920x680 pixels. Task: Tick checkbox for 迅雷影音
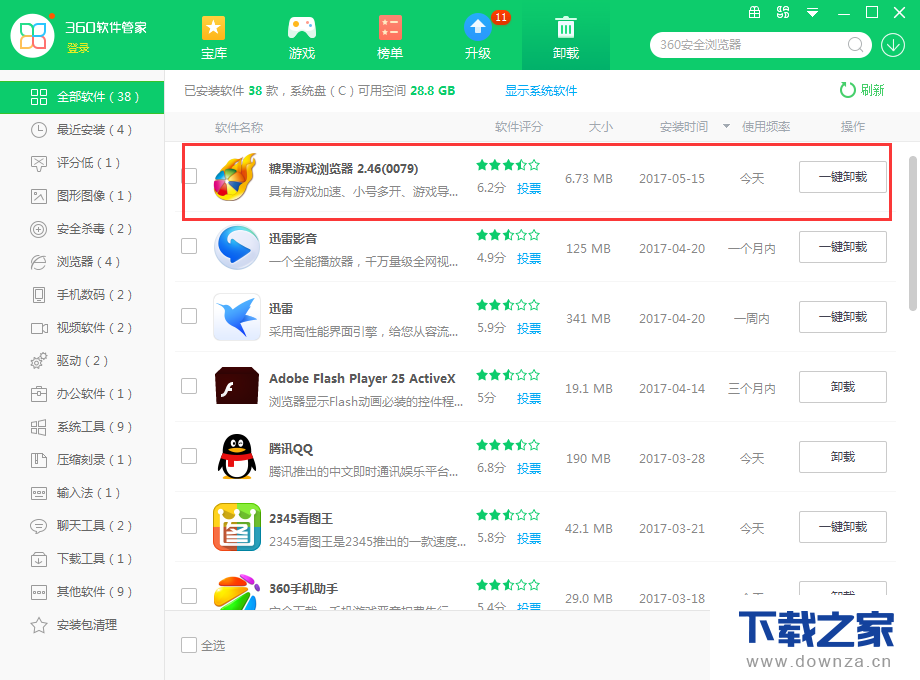(x=189, y=246)
